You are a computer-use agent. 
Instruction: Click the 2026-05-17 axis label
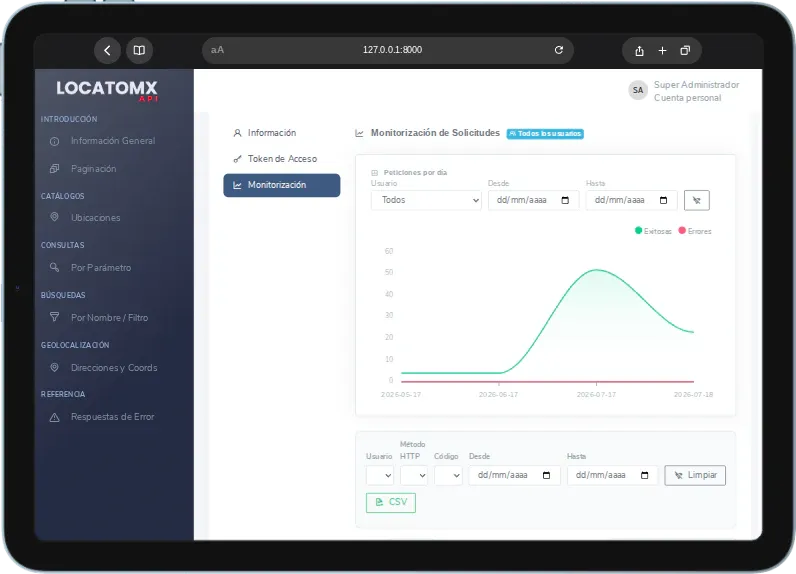point(401,394)
